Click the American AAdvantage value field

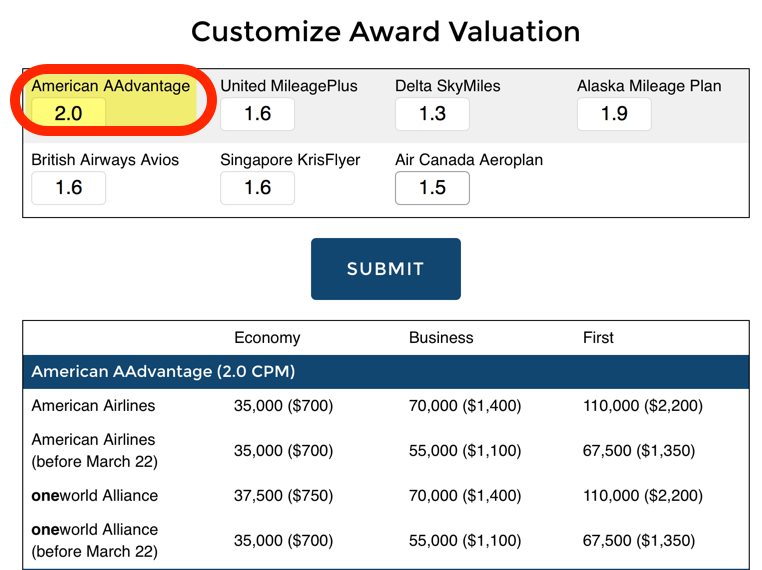(x=69, y=113)
